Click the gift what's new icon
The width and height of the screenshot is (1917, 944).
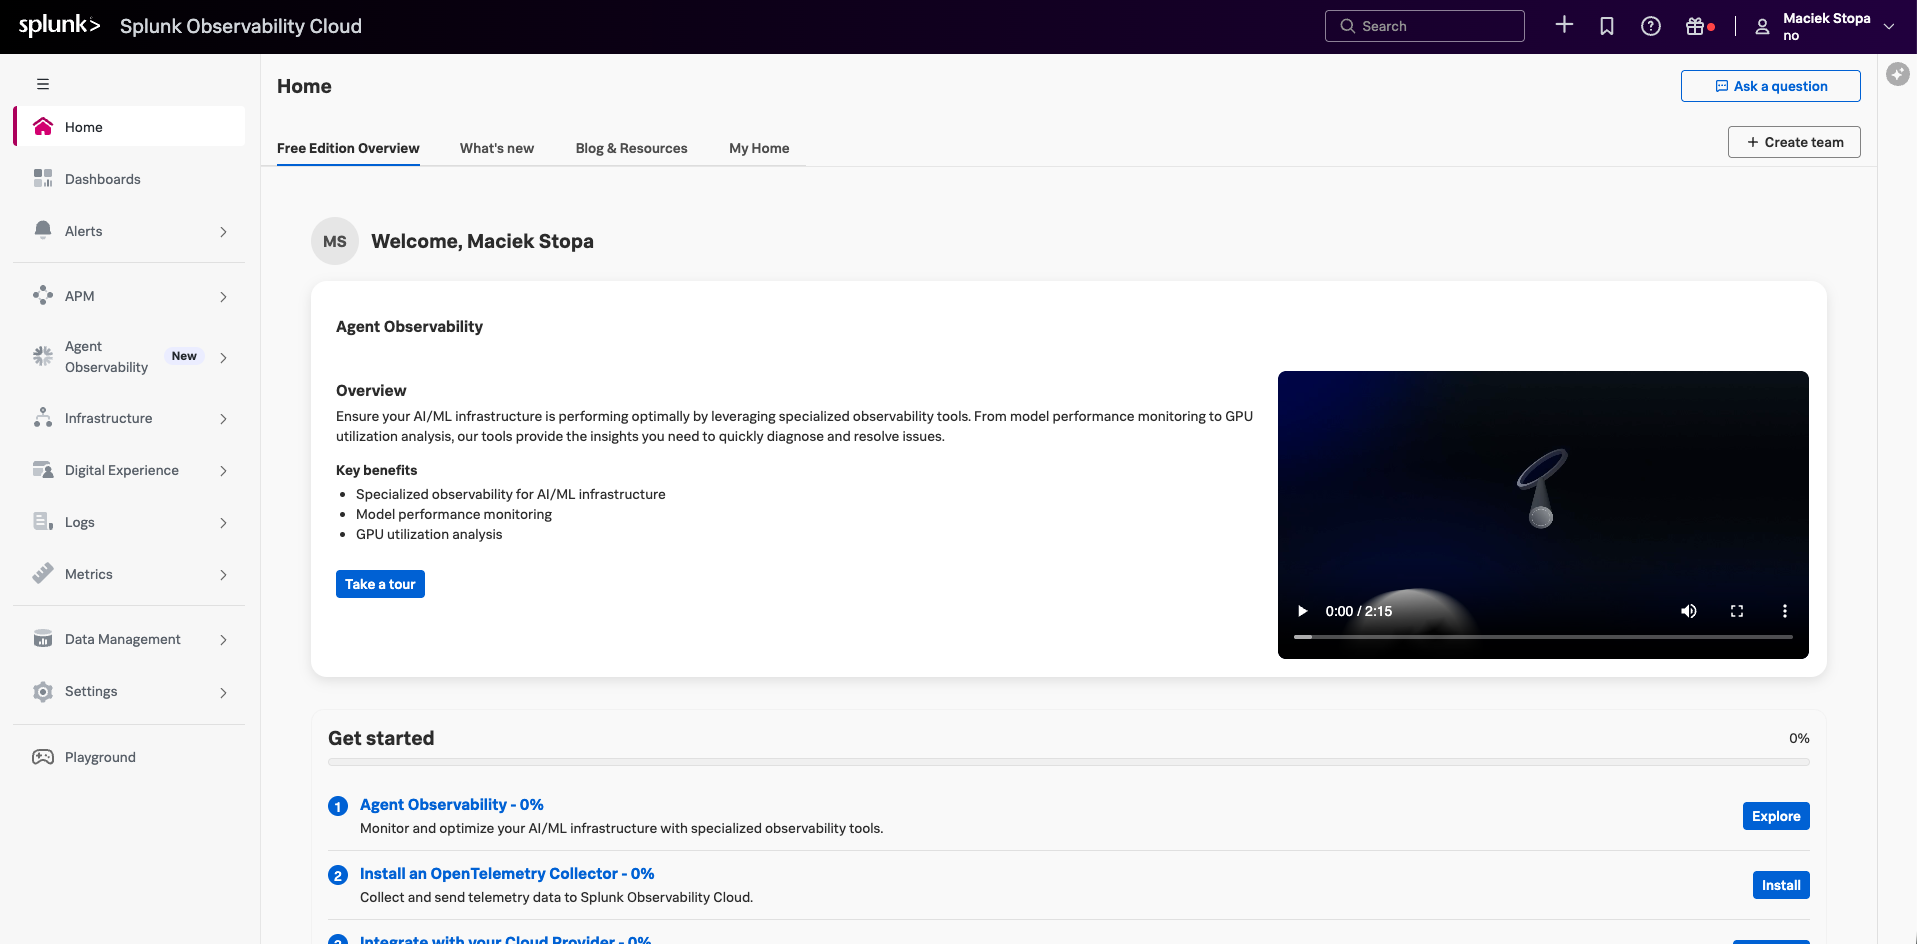(1695, 26)
